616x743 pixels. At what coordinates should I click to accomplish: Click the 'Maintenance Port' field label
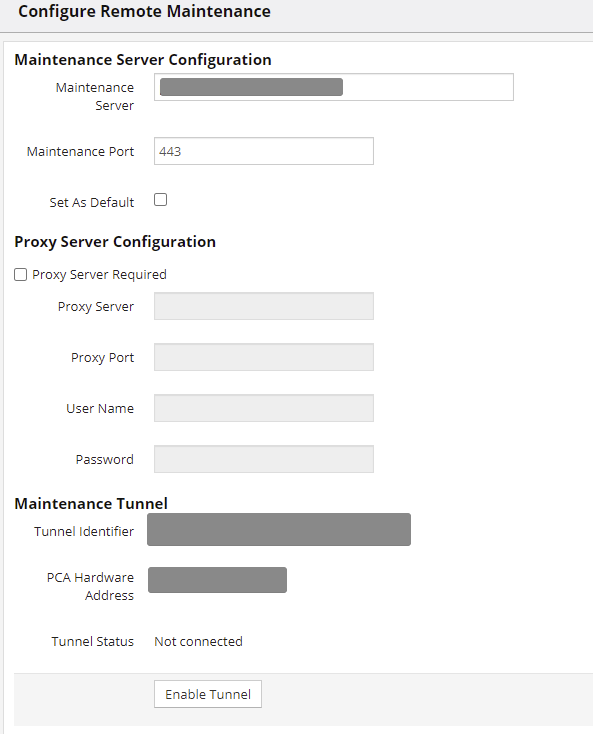coord(80,152)
